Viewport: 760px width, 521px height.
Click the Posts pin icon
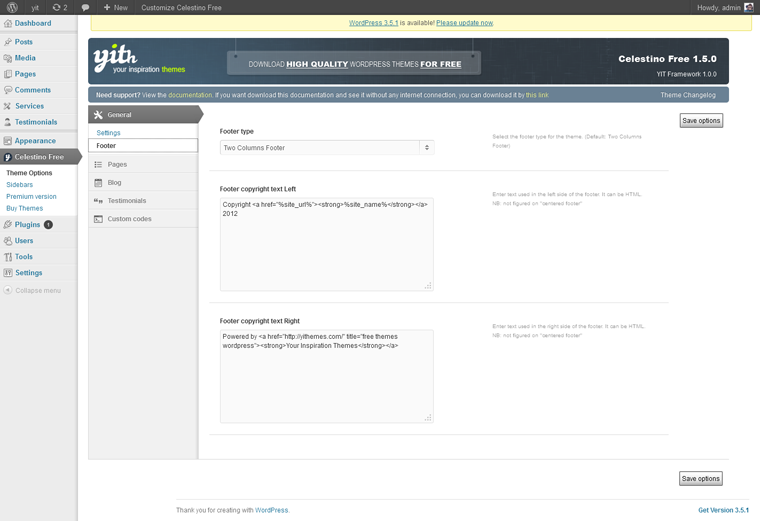tap(8, 42)
